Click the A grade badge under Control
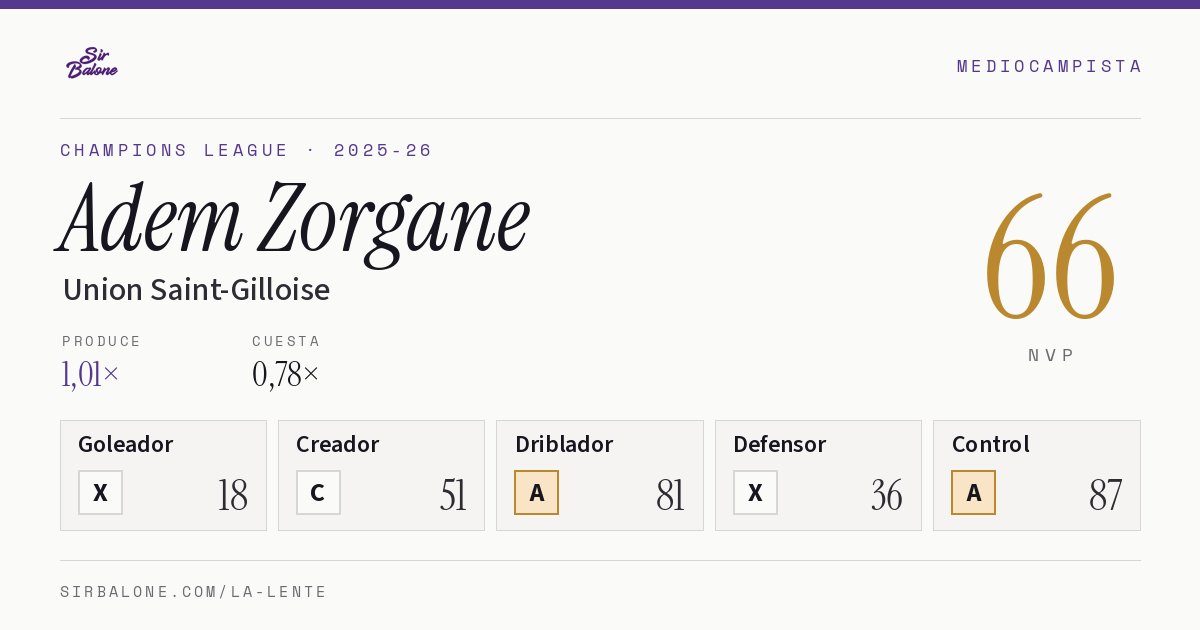This screenshot has height=630, width=1200. [973, 493]
